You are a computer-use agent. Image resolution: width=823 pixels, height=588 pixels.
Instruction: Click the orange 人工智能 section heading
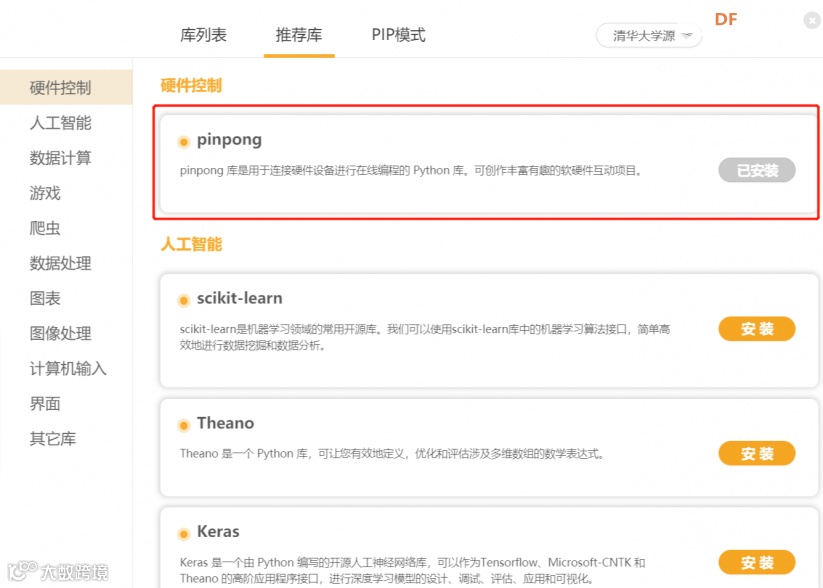tap(191, 244)
